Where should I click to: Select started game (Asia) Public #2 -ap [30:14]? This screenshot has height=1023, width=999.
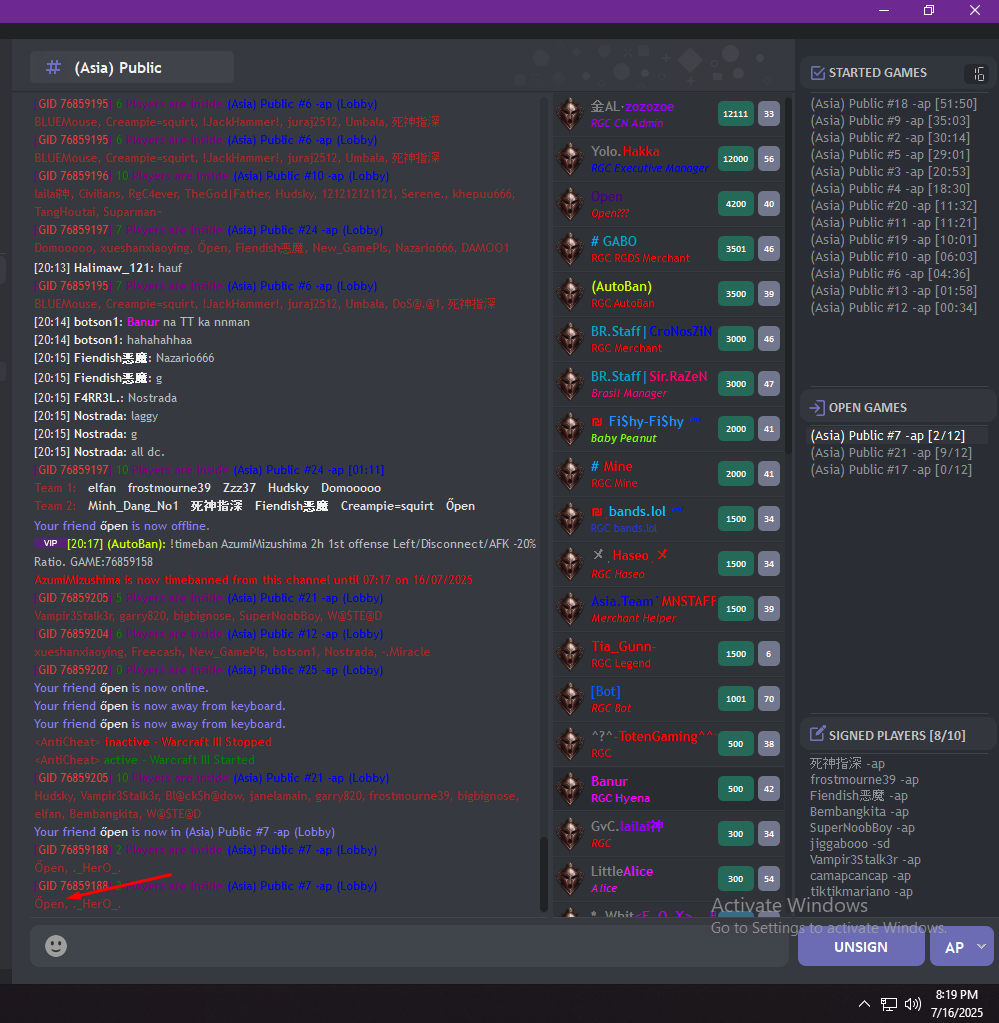tap(890, 138)
